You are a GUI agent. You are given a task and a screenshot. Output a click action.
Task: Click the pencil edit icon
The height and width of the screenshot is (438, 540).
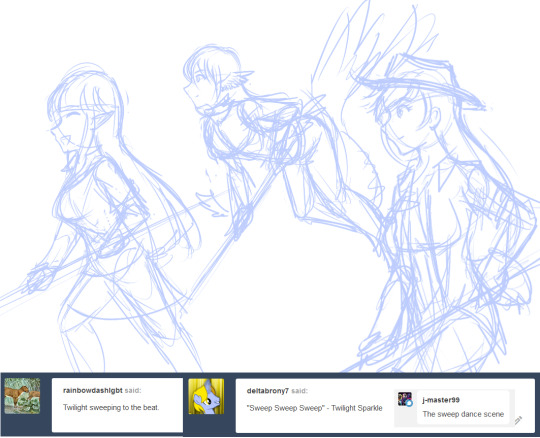(518, 420)
